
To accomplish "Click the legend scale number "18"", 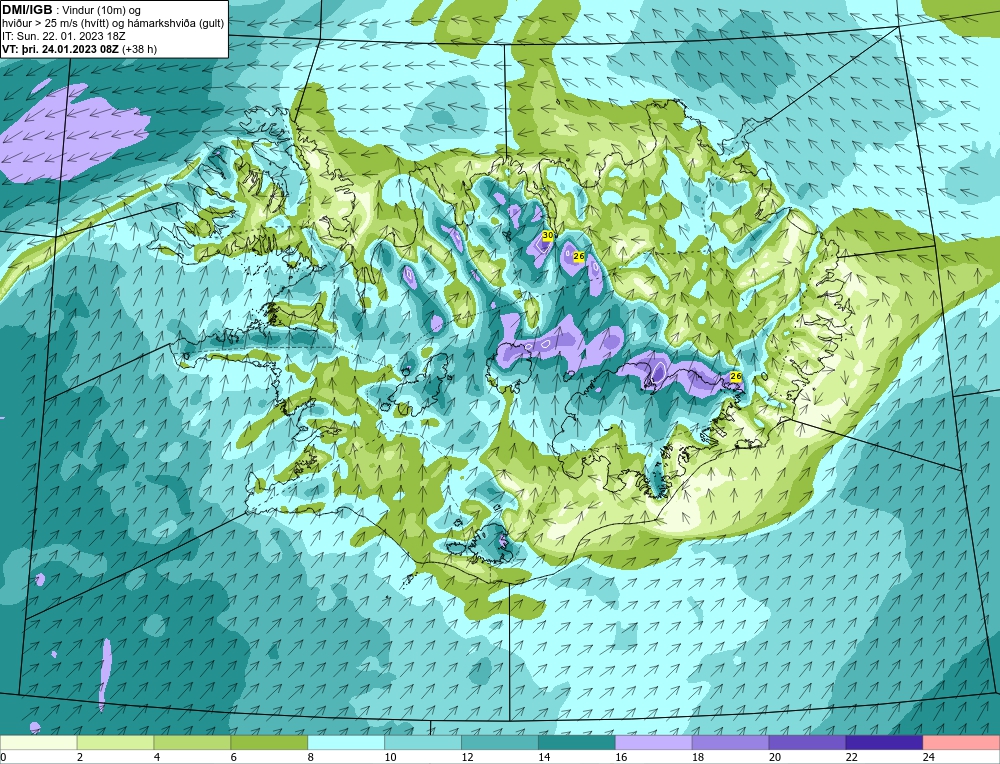I will click(698, 757).
